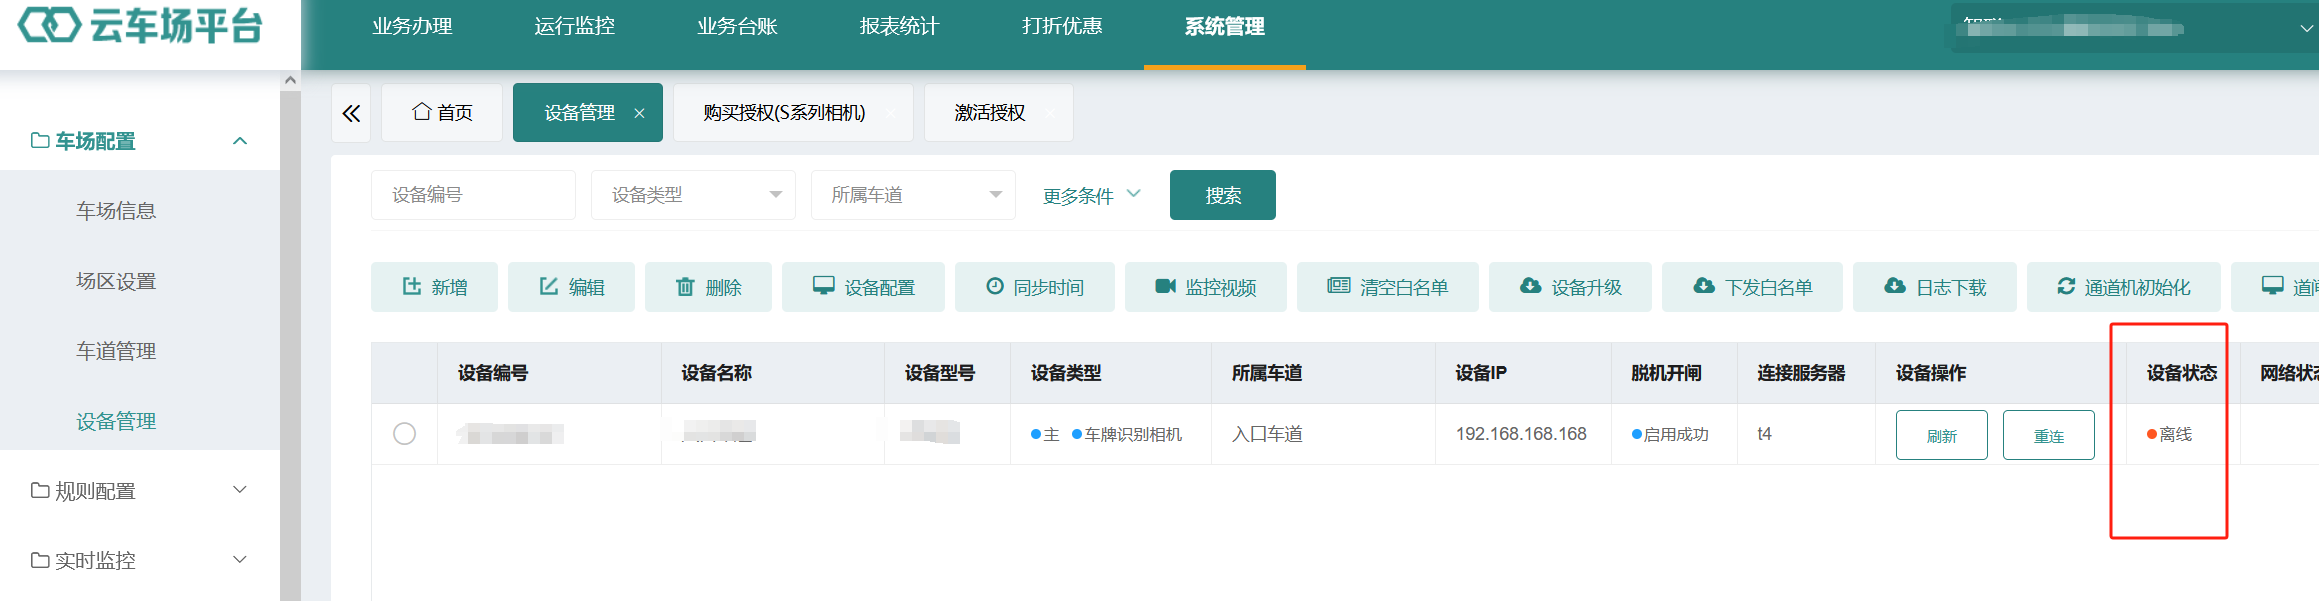Open 车场信息 in the sidebar
The image size is (2319, 601).
click(116, 211)
